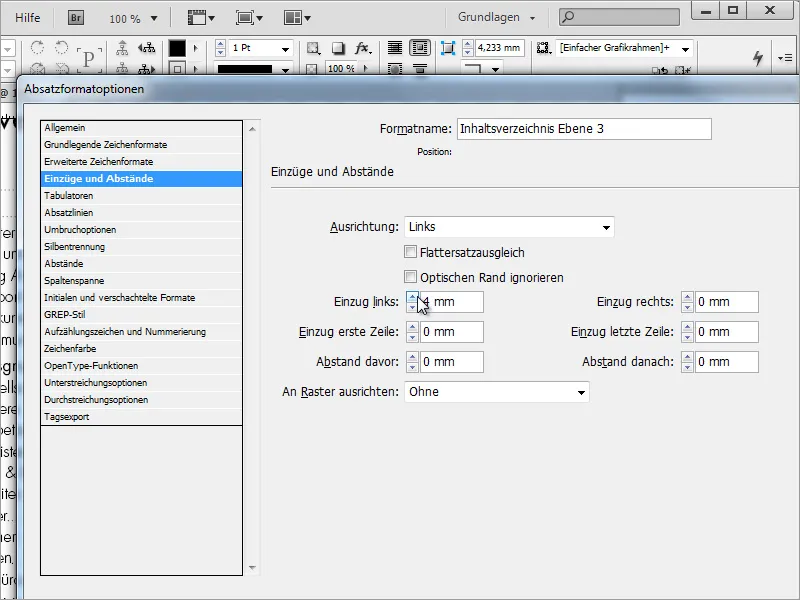Select Abstände category in the list
Image resolution: width=800 pixels, height=600 pixels.
141,264
